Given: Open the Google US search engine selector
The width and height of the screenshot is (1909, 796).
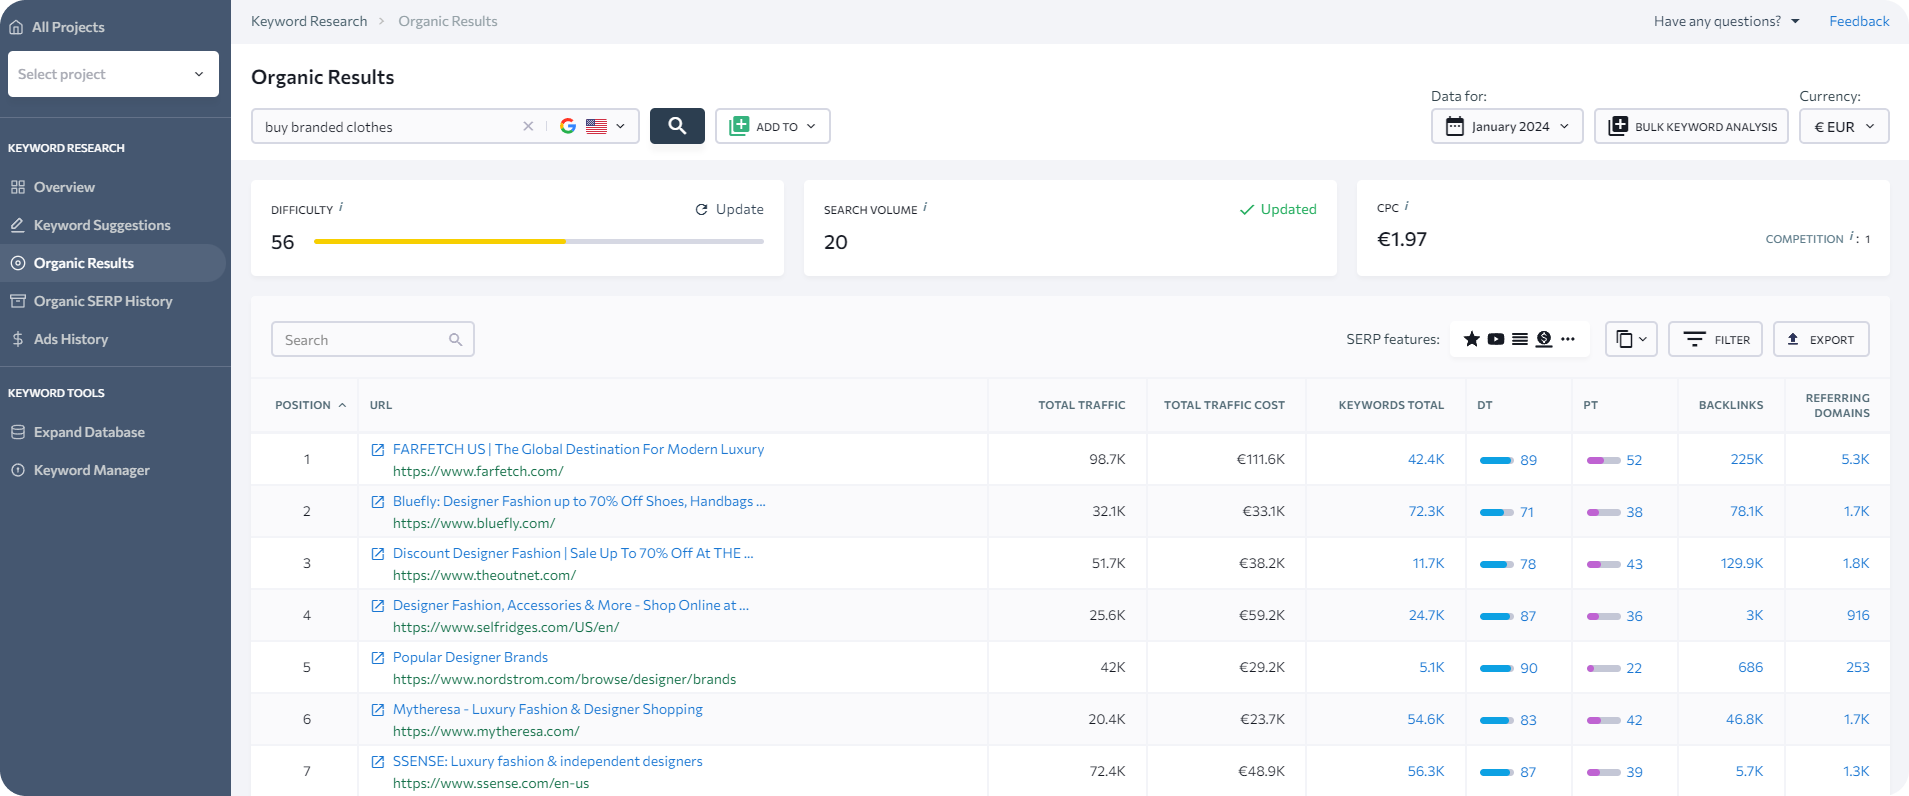Looking at the screenshot, I should [x=593, y=126].
